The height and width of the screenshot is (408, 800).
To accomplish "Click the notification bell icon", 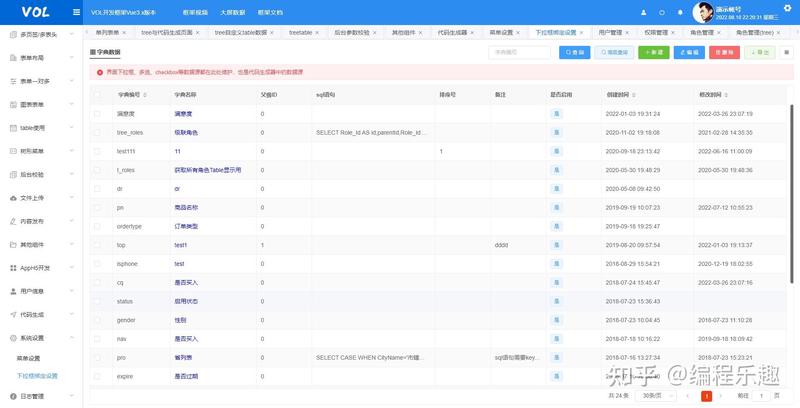I will coord(680,12).
